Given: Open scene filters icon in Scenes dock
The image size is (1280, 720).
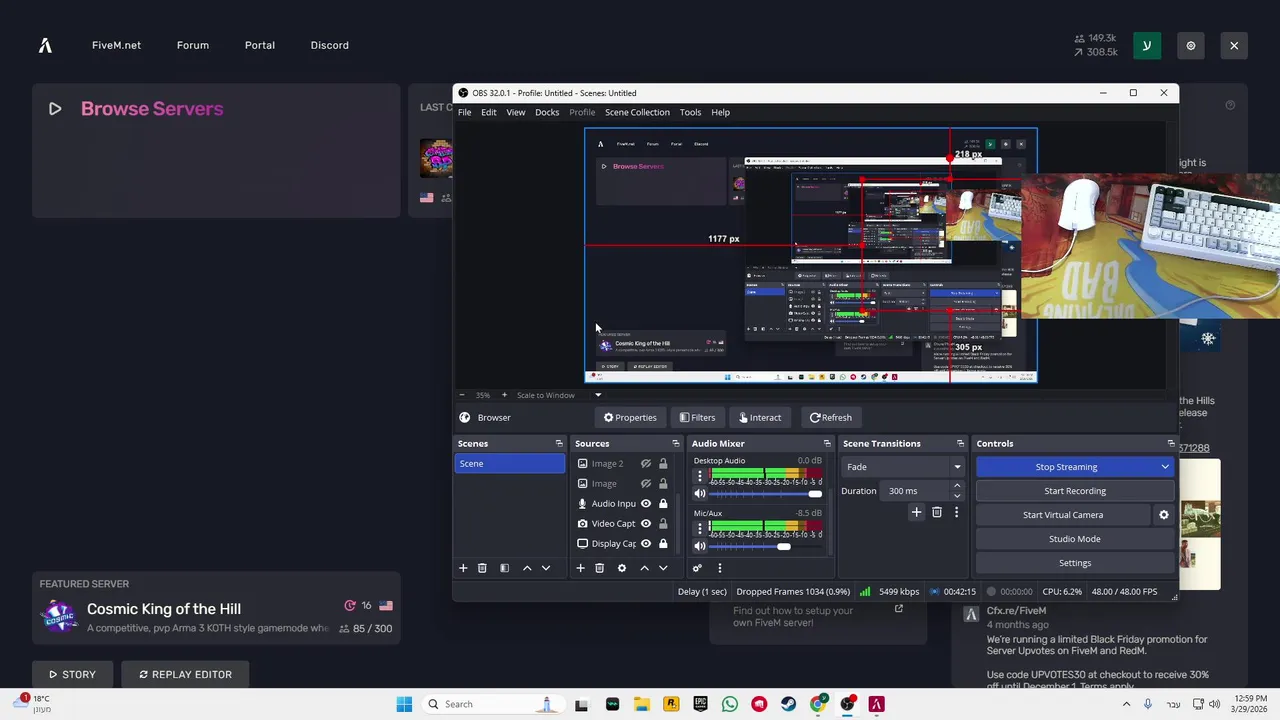Looking at the screenshot, I should click(x=504, y=568).
